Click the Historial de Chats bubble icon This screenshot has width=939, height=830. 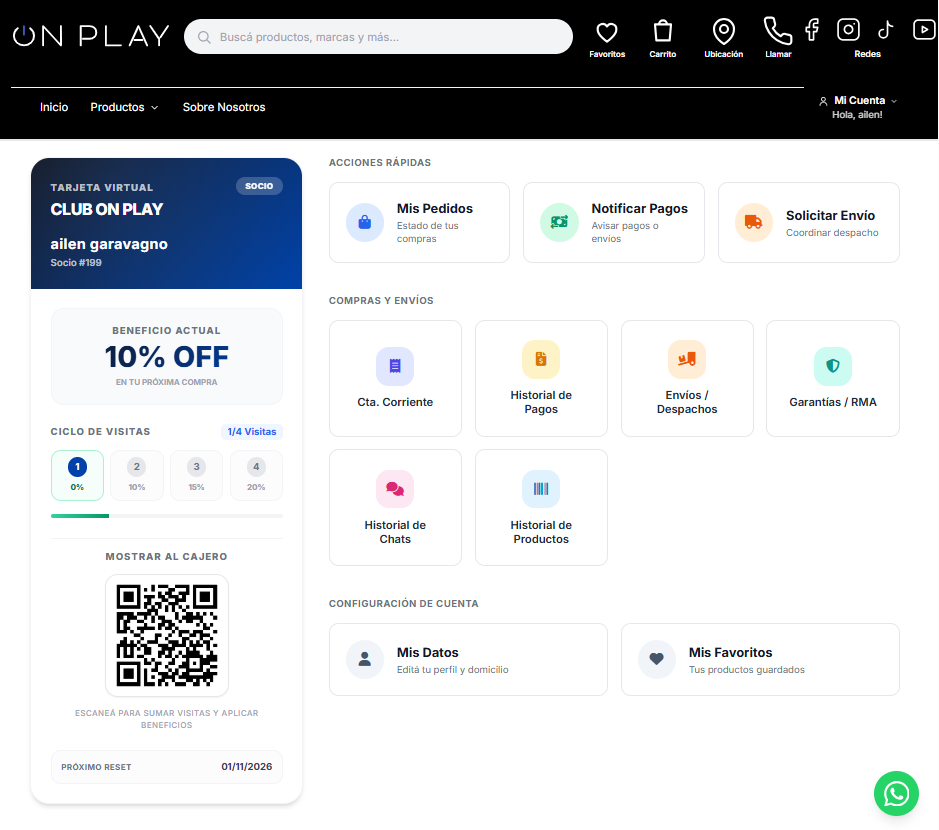click(395, 489)
